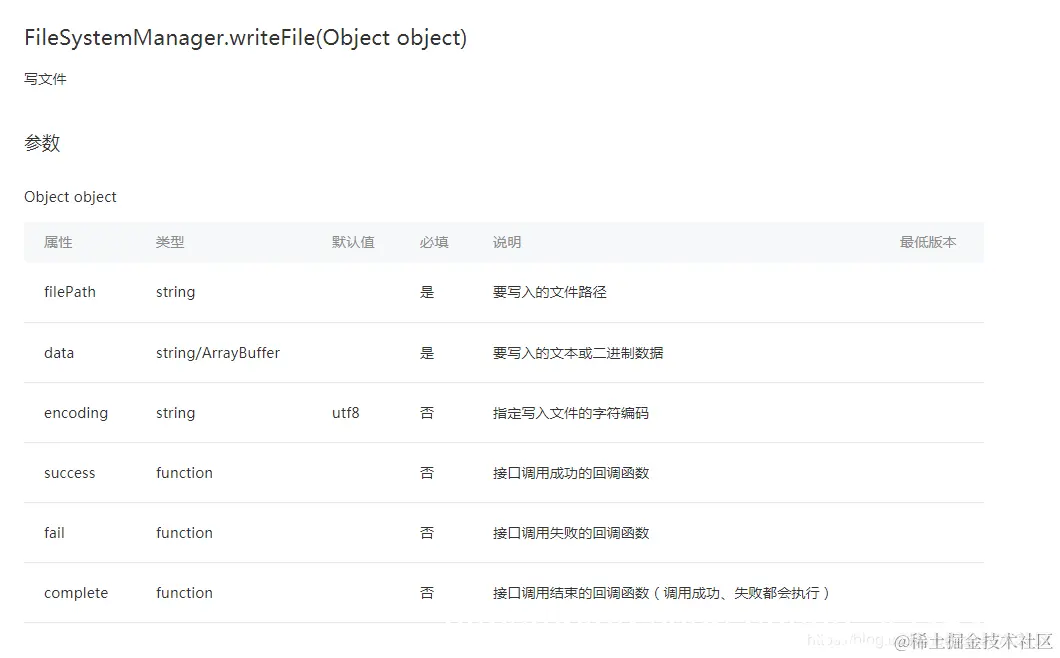Click 否 in the success row
Screen dimensions: 1060x658
coord(427,473)
